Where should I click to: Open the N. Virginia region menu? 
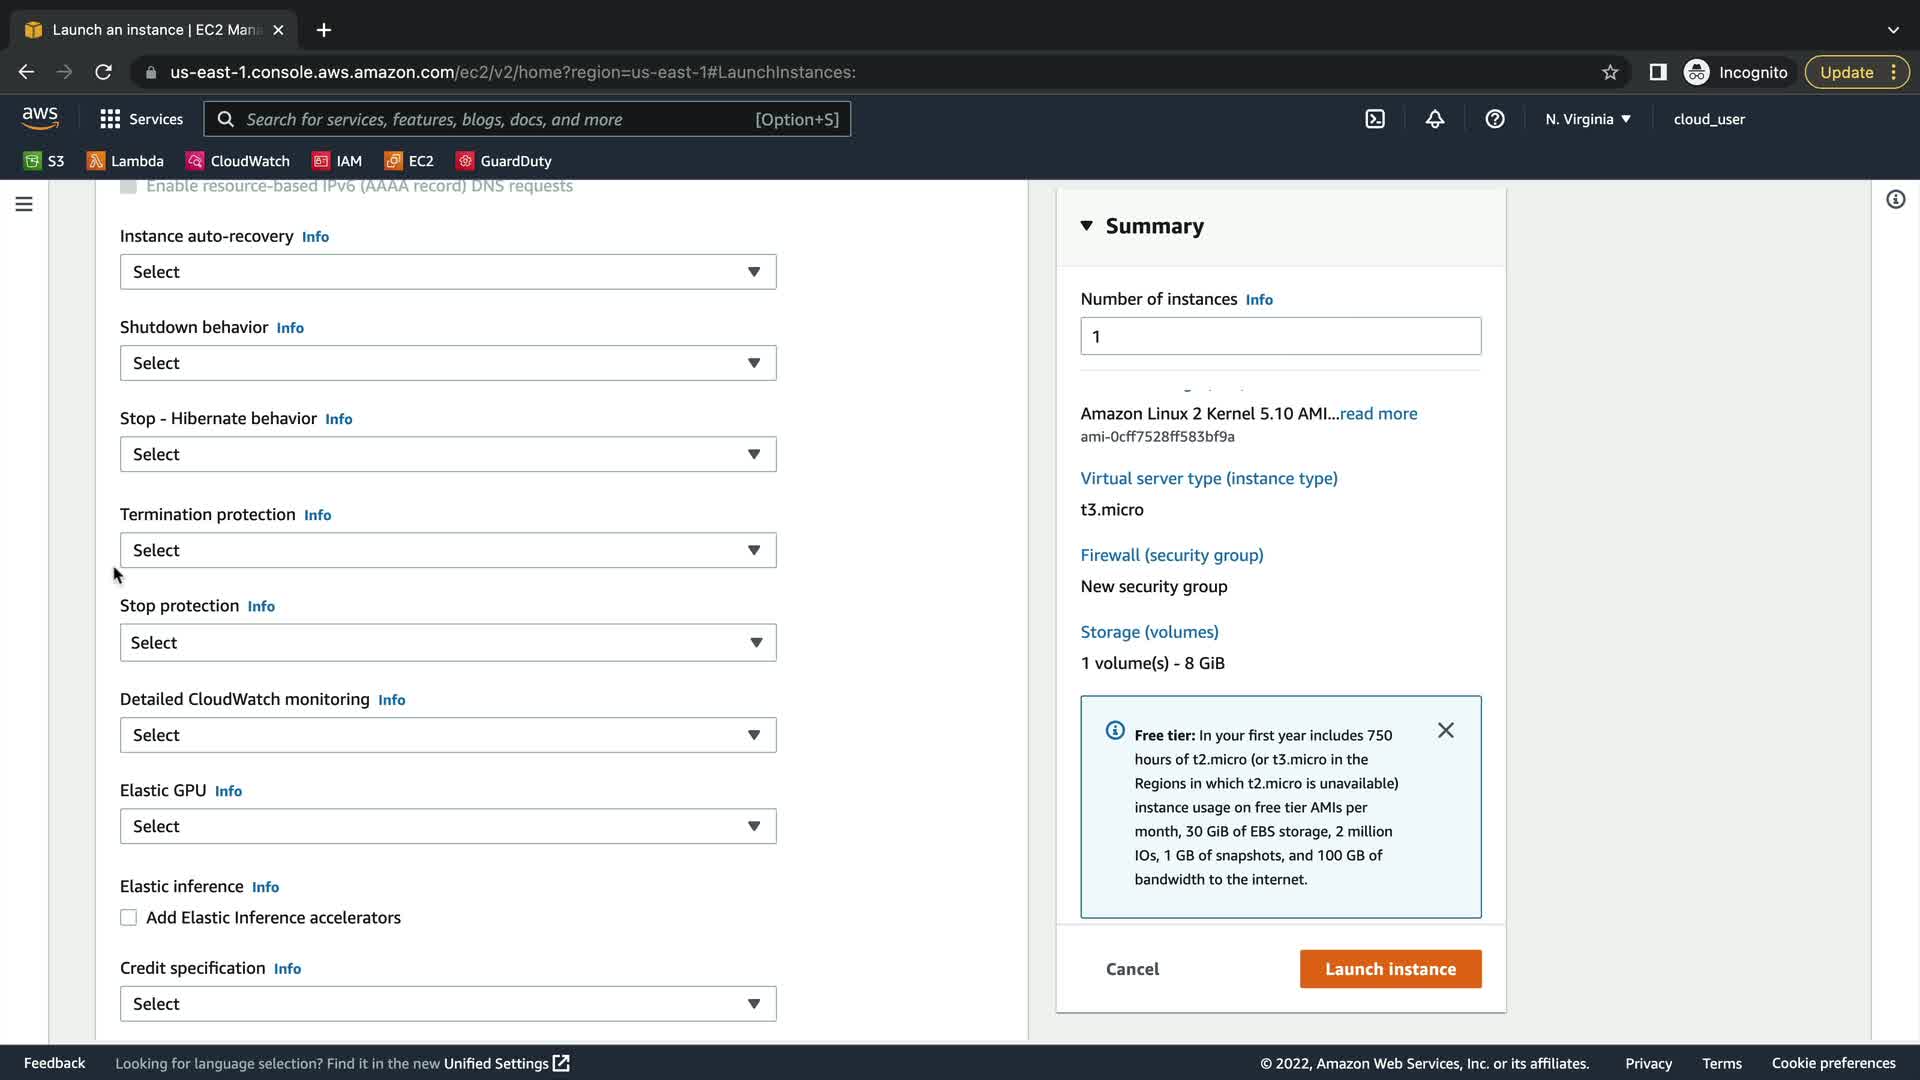point(1588,119)
